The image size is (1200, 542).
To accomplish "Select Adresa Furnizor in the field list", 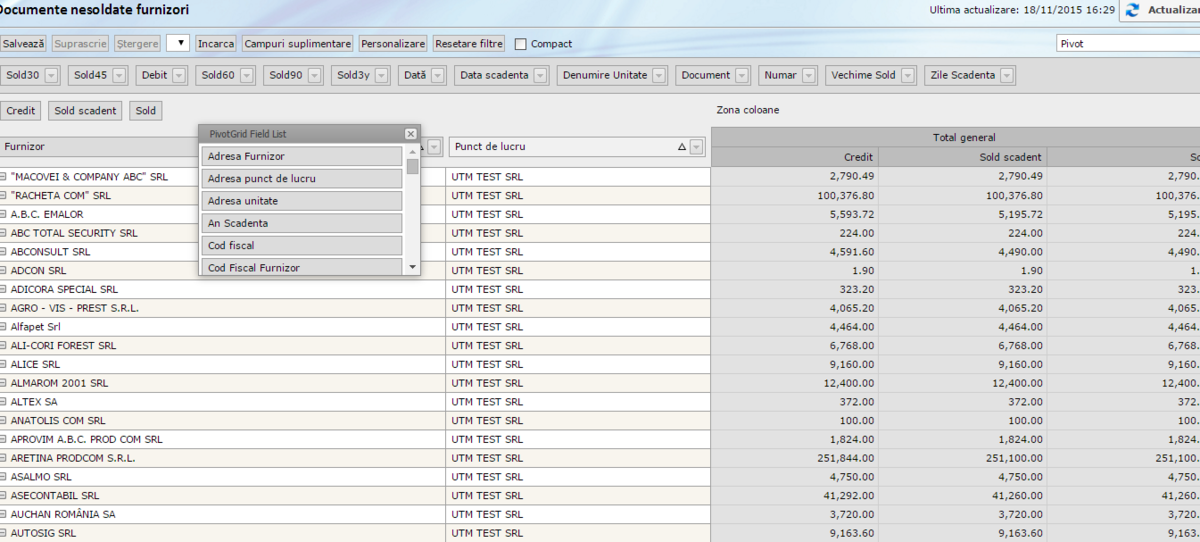I will (301, 157).
